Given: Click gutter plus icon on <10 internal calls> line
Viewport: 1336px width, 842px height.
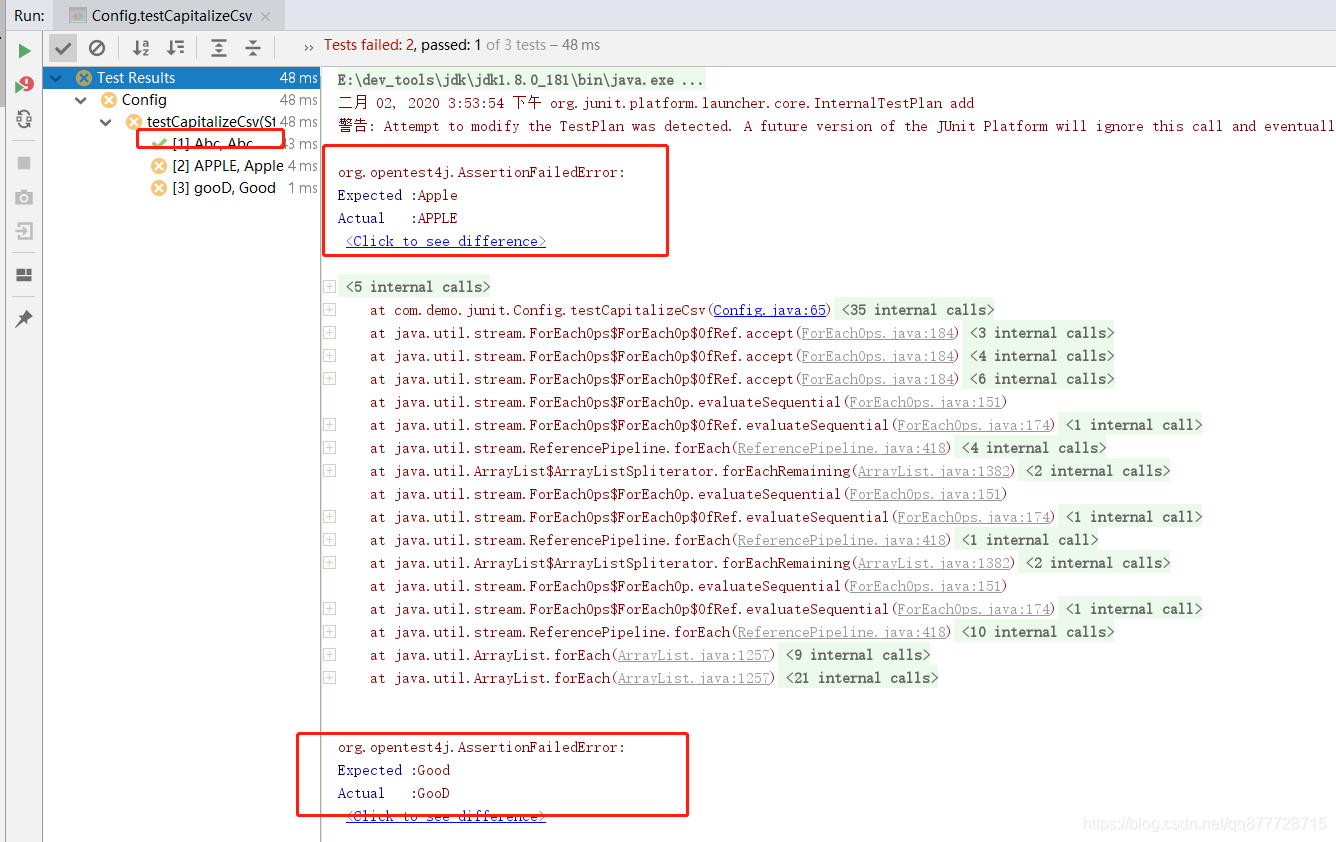Looking at the screenshot, I should click(329, 632).
